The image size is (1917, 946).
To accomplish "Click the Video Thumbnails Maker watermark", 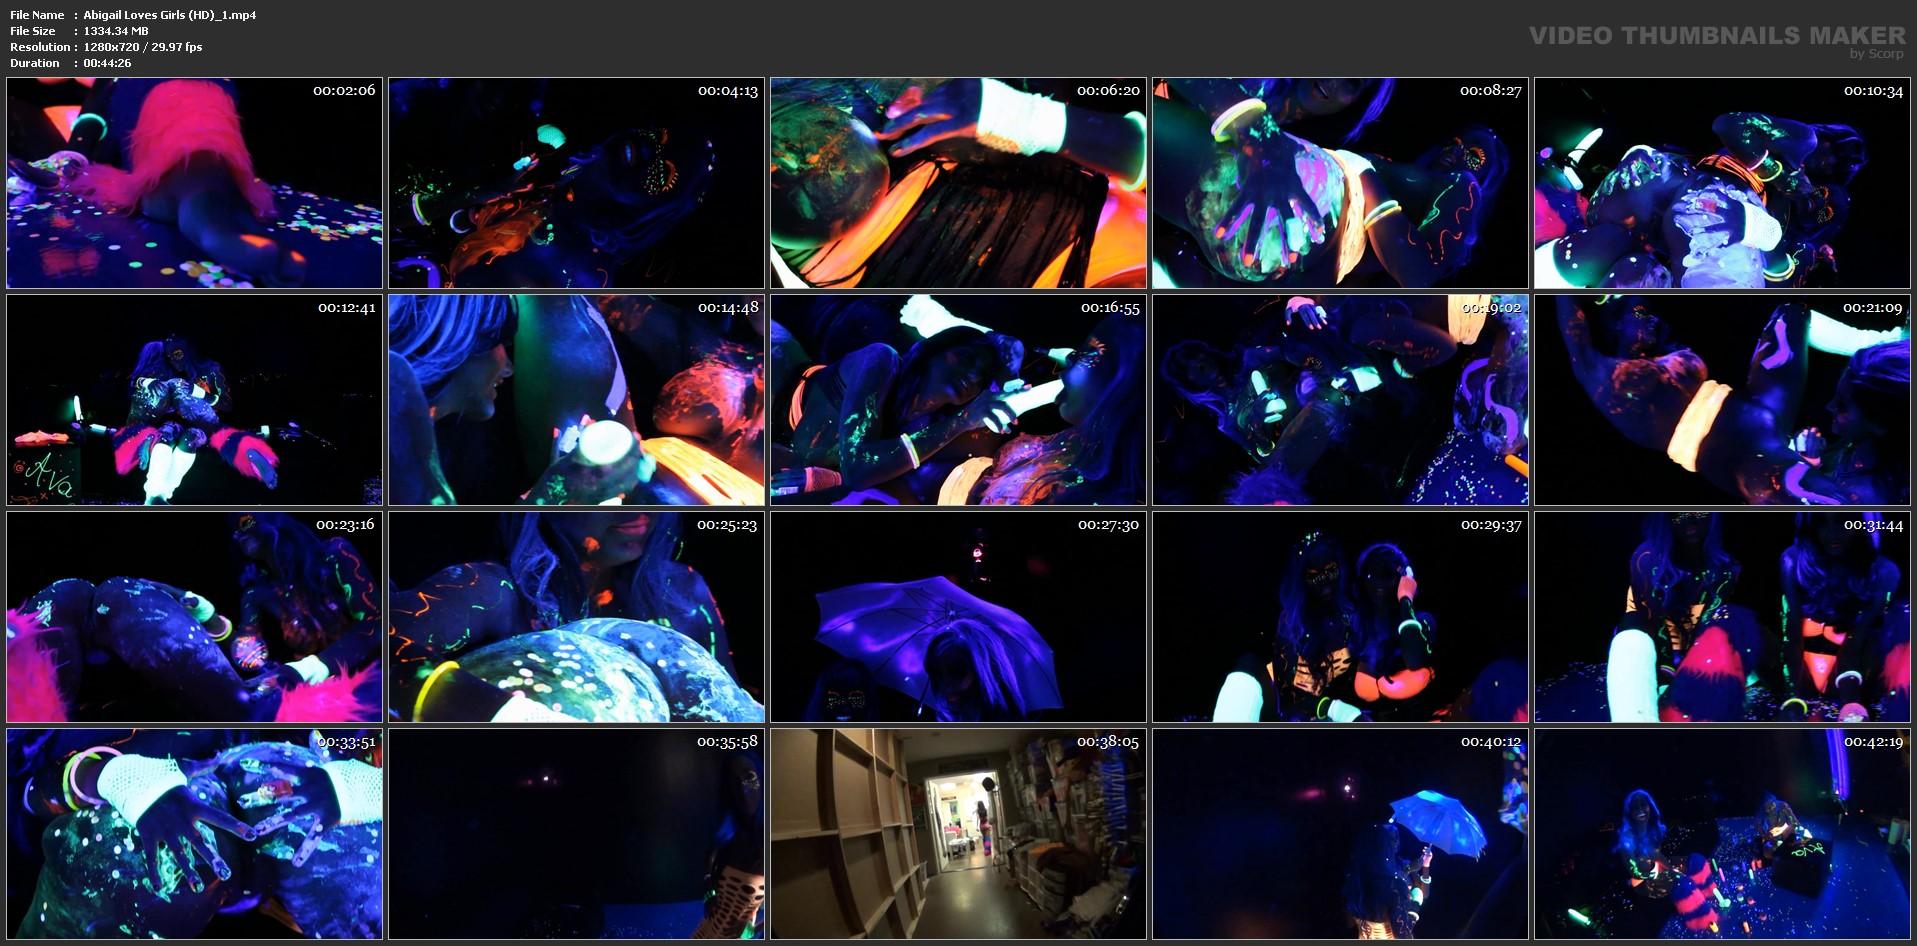I will 1717,35.
